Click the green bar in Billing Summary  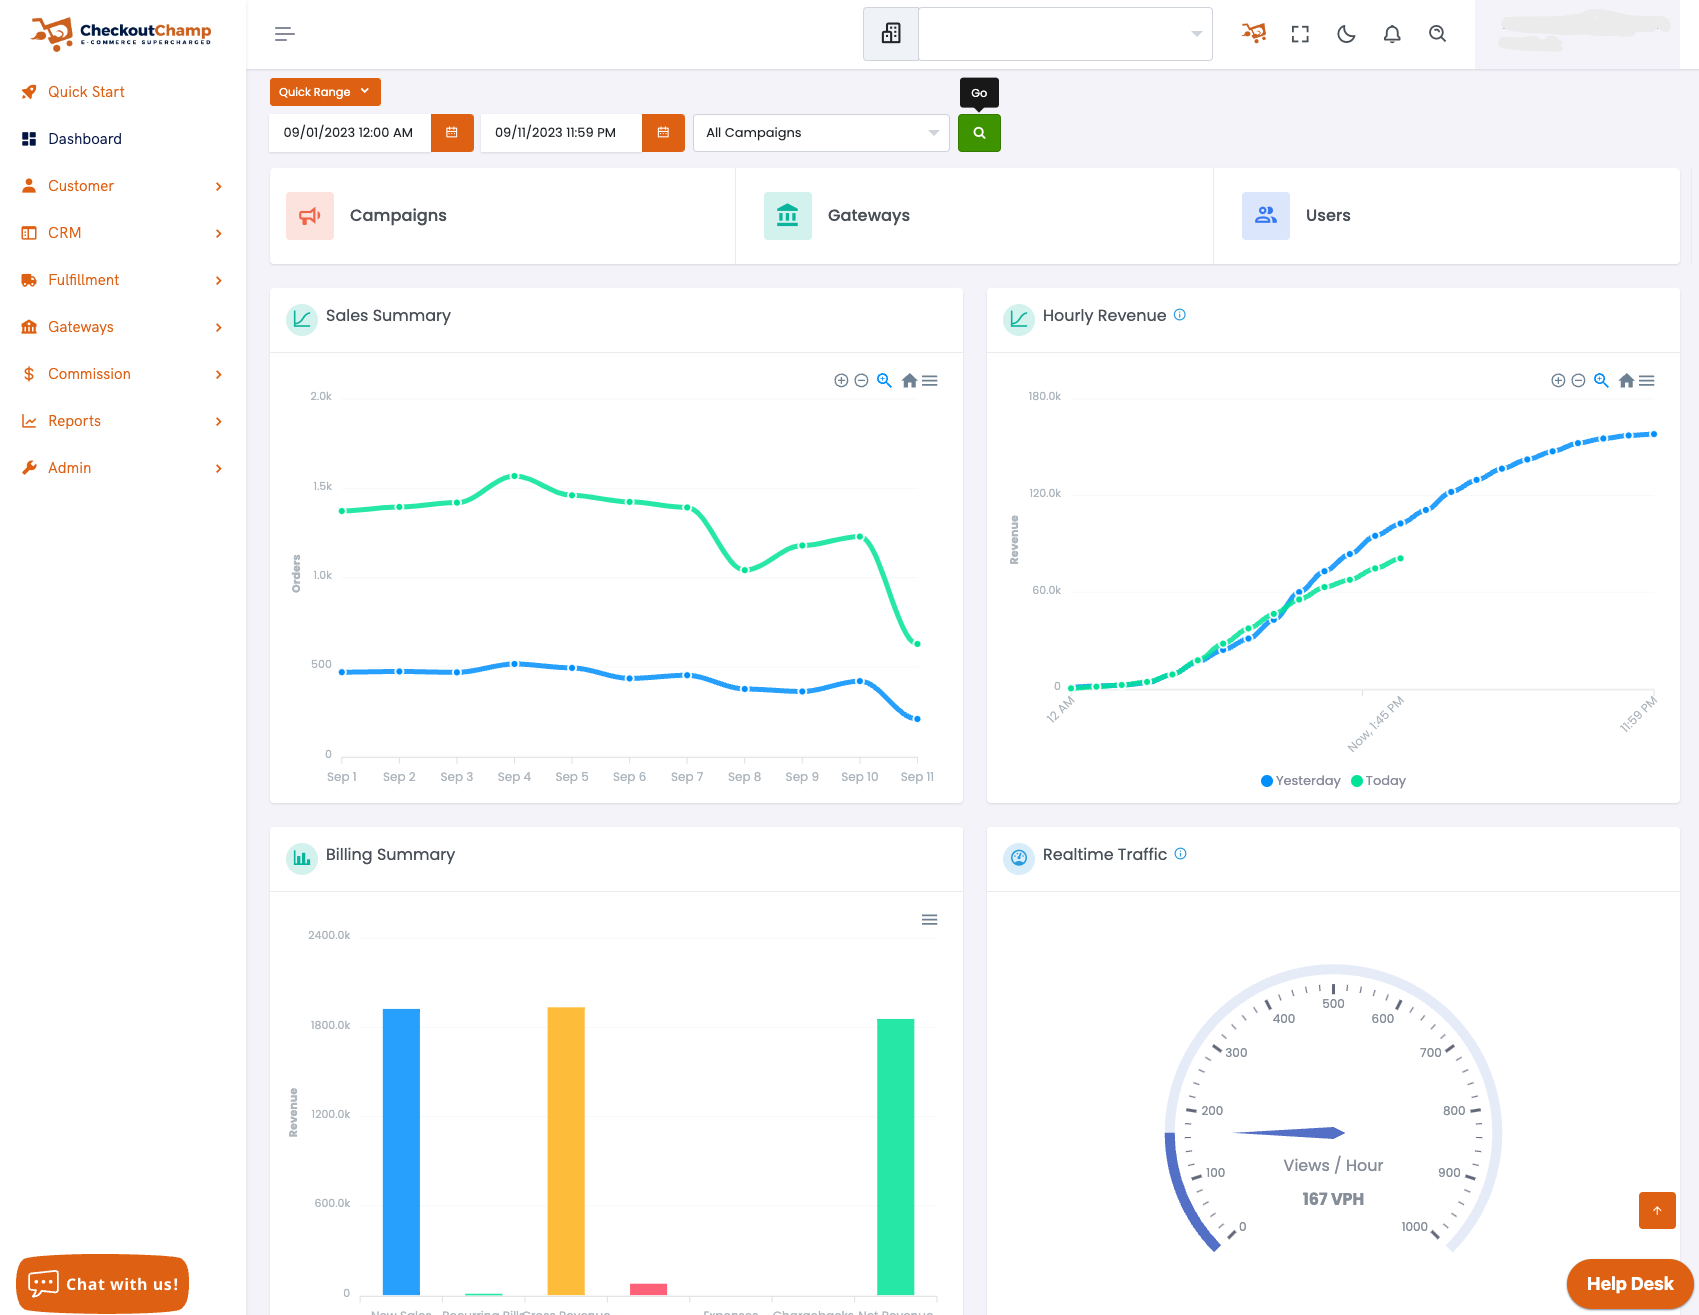tap(896, 1157)
